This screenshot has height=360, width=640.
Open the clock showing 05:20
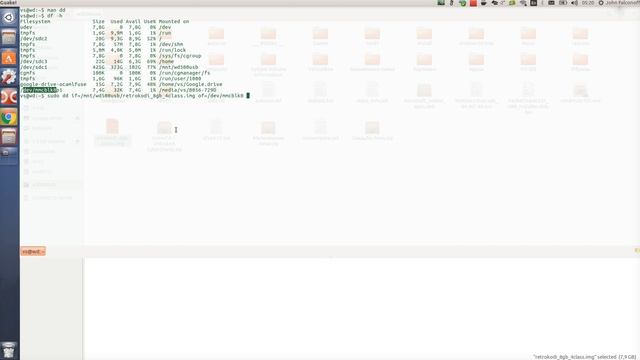(588, 3)
